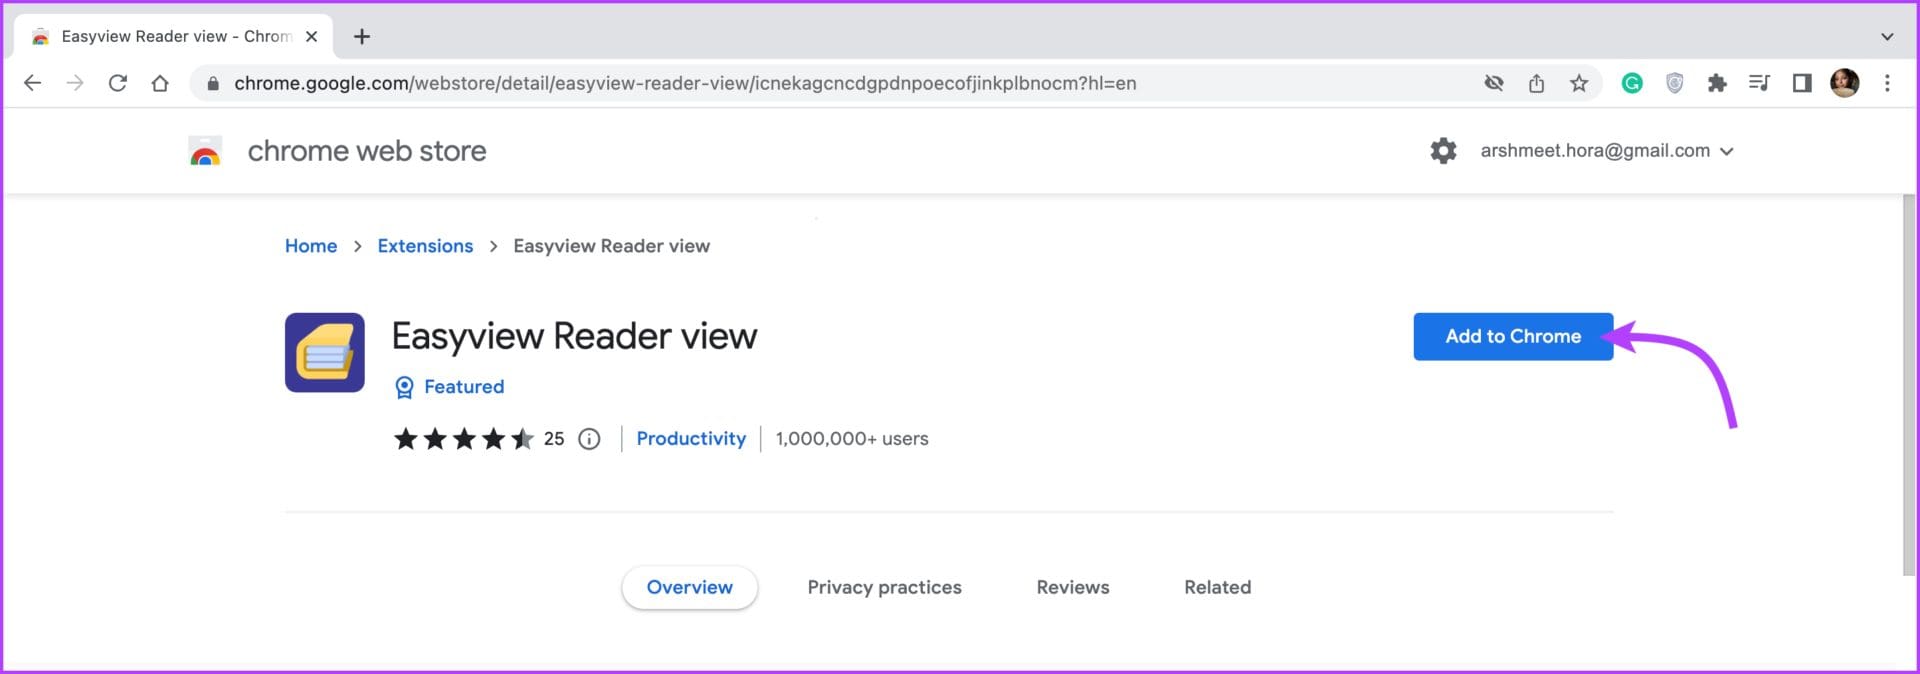The height and width of the screenshot is (674, 1920).
Task: Click the Easyview Reader view breadcrumb text
Action: point(611,246)
